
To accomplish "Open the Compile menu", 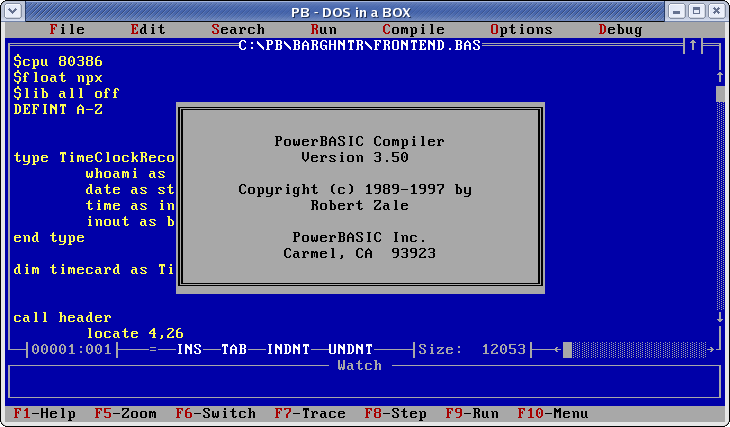I will coord(413,29).
